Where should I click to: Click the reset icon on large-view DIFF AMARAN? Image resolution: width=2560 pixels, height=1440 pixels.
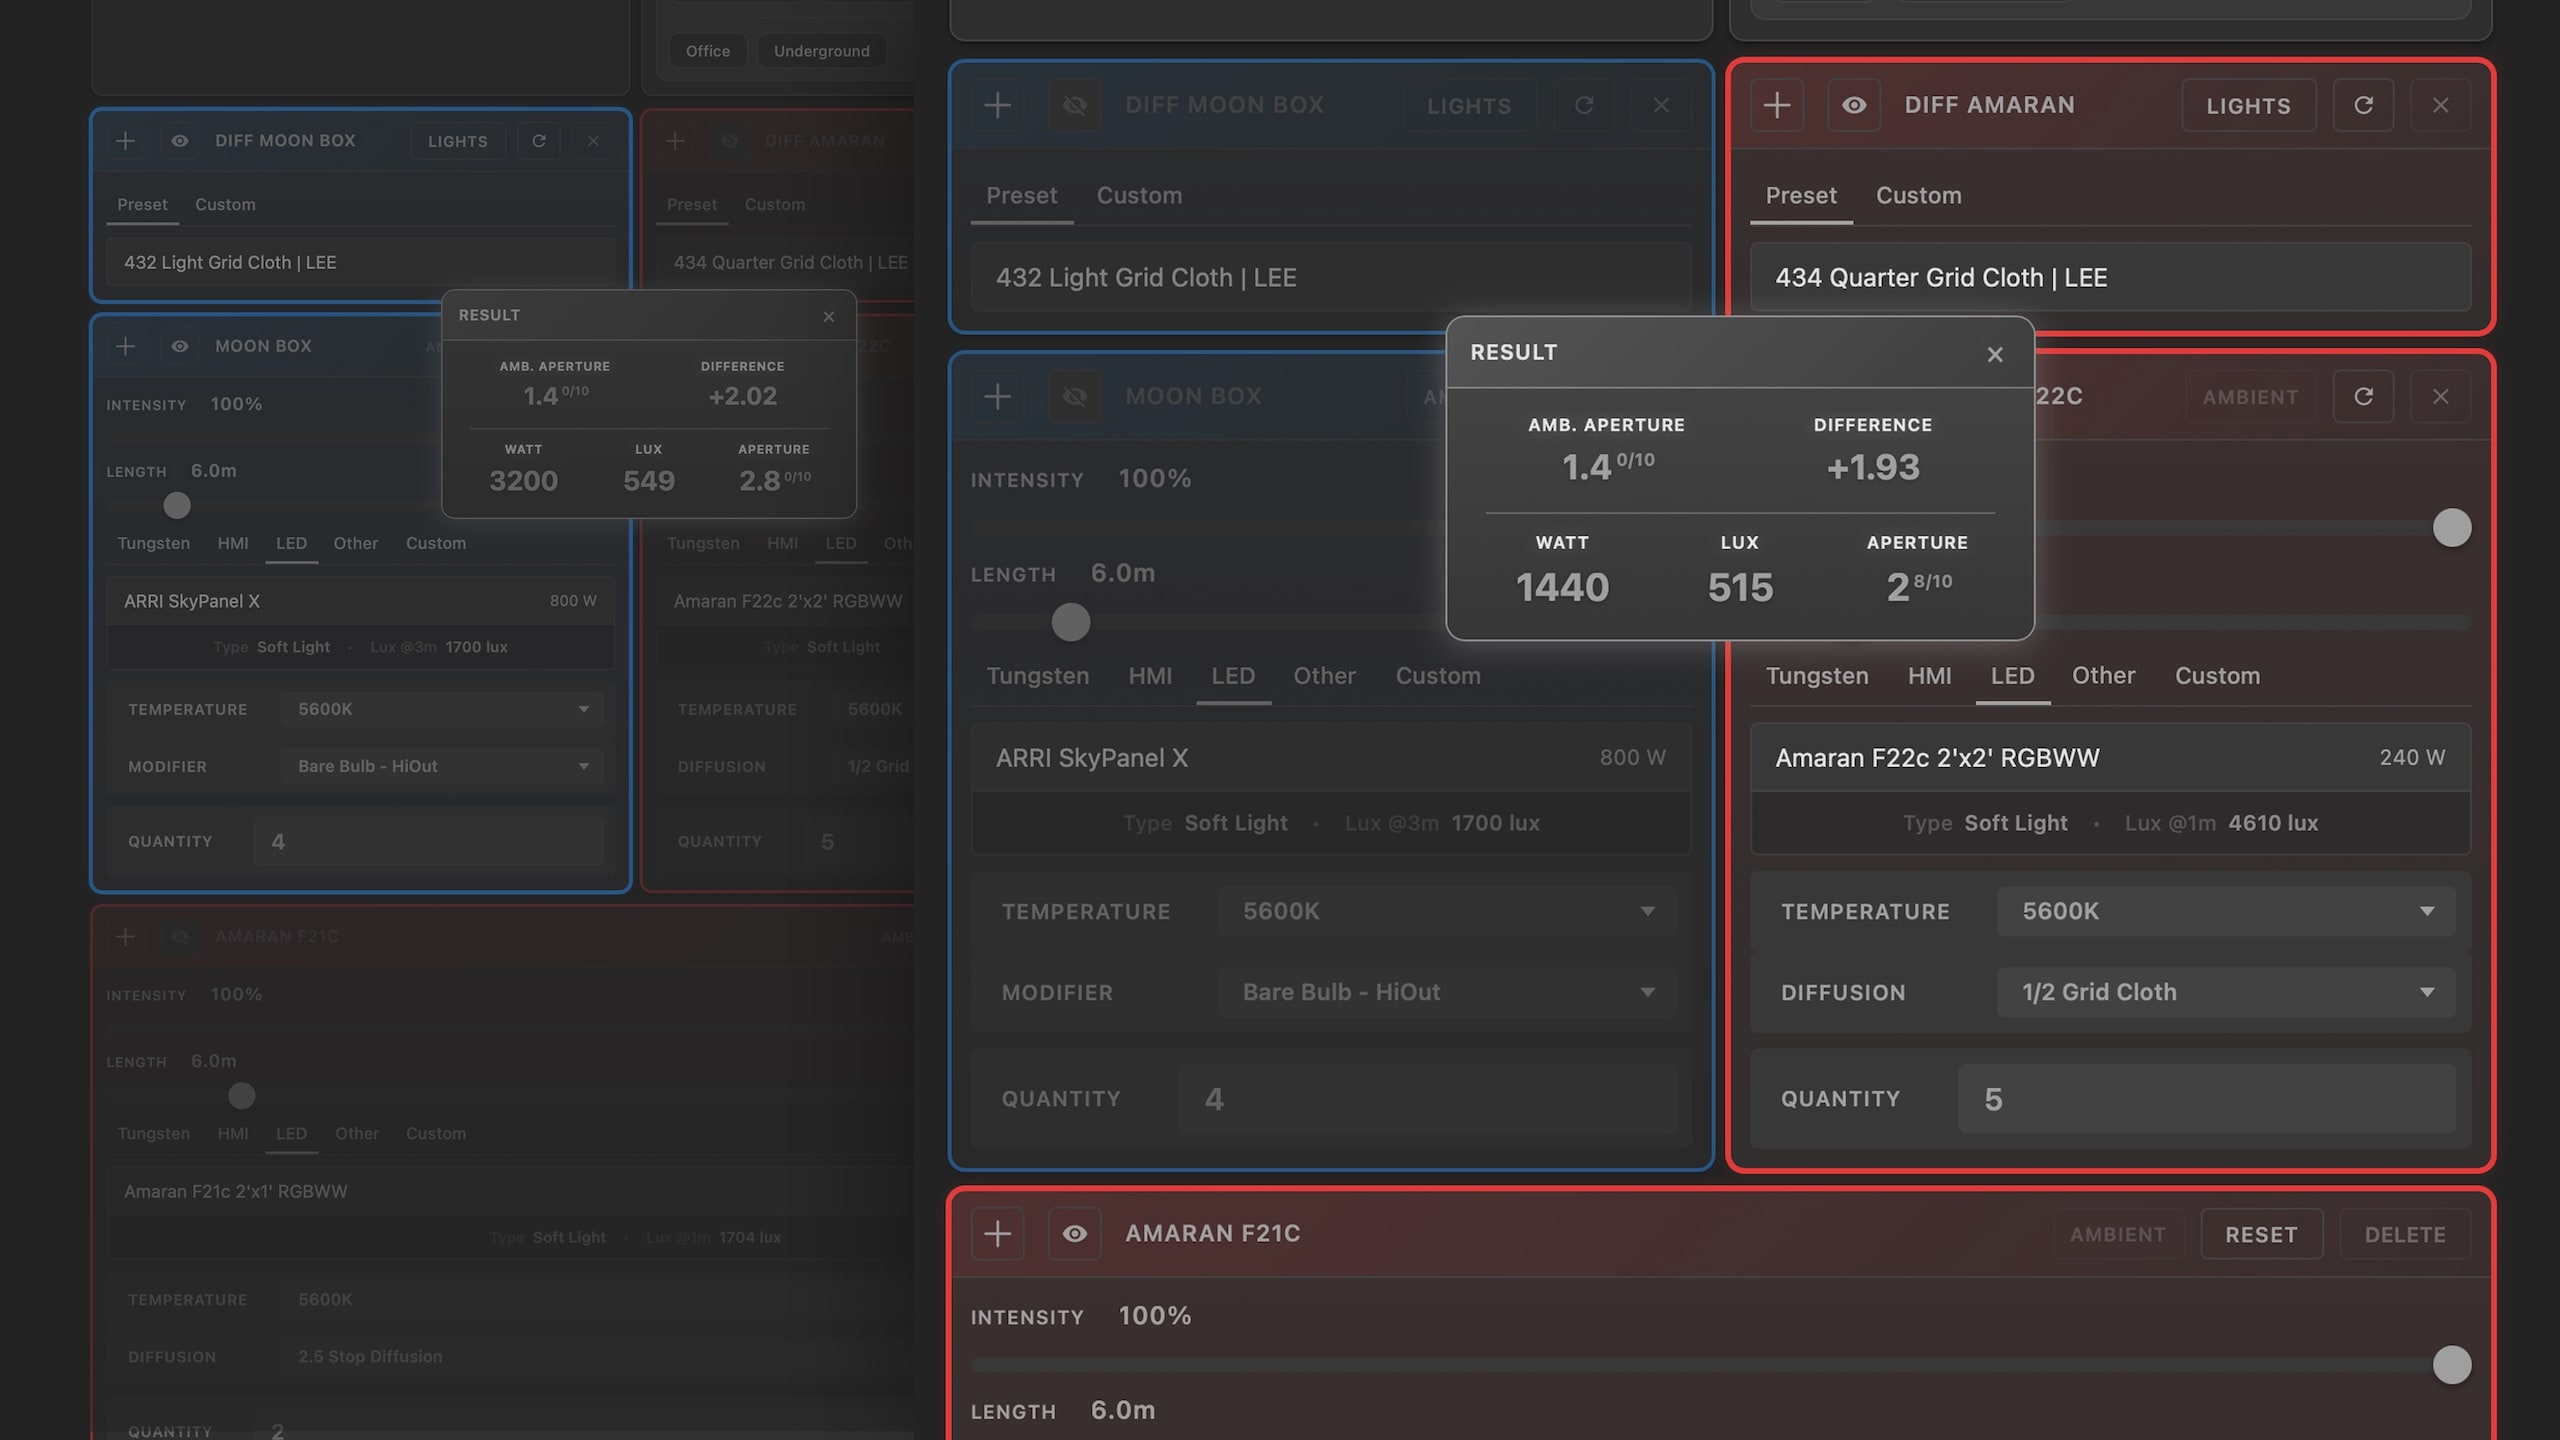pos(2363,105)
